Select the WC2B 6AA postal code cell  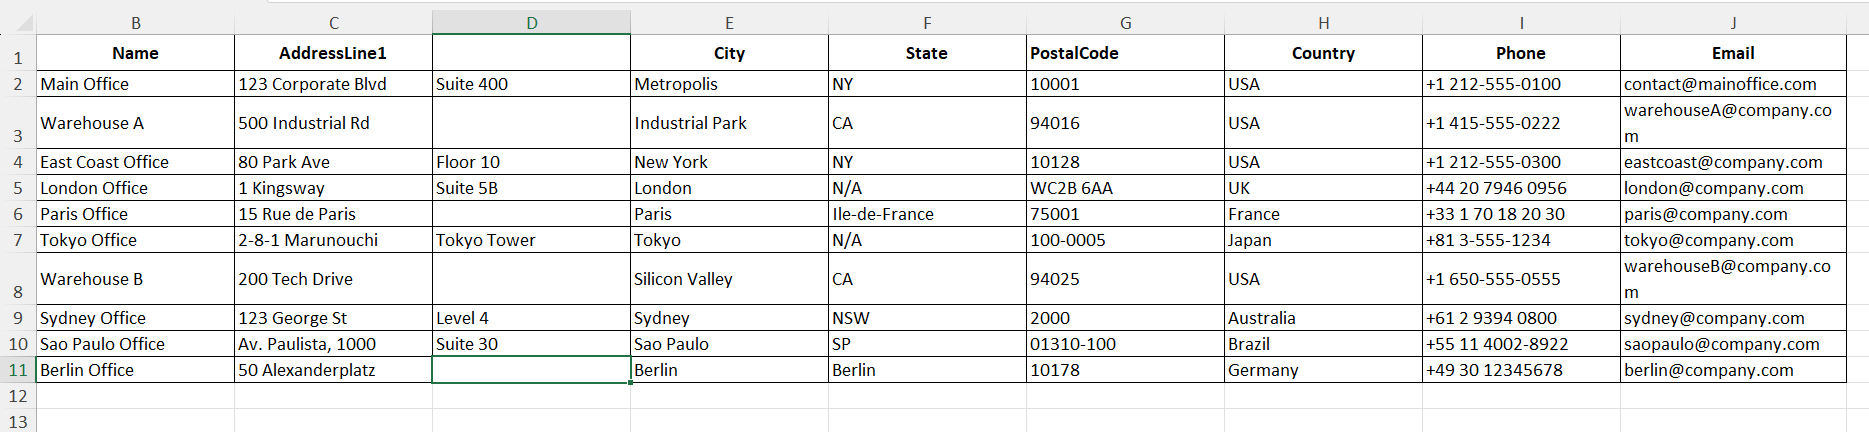[1125, 188]
